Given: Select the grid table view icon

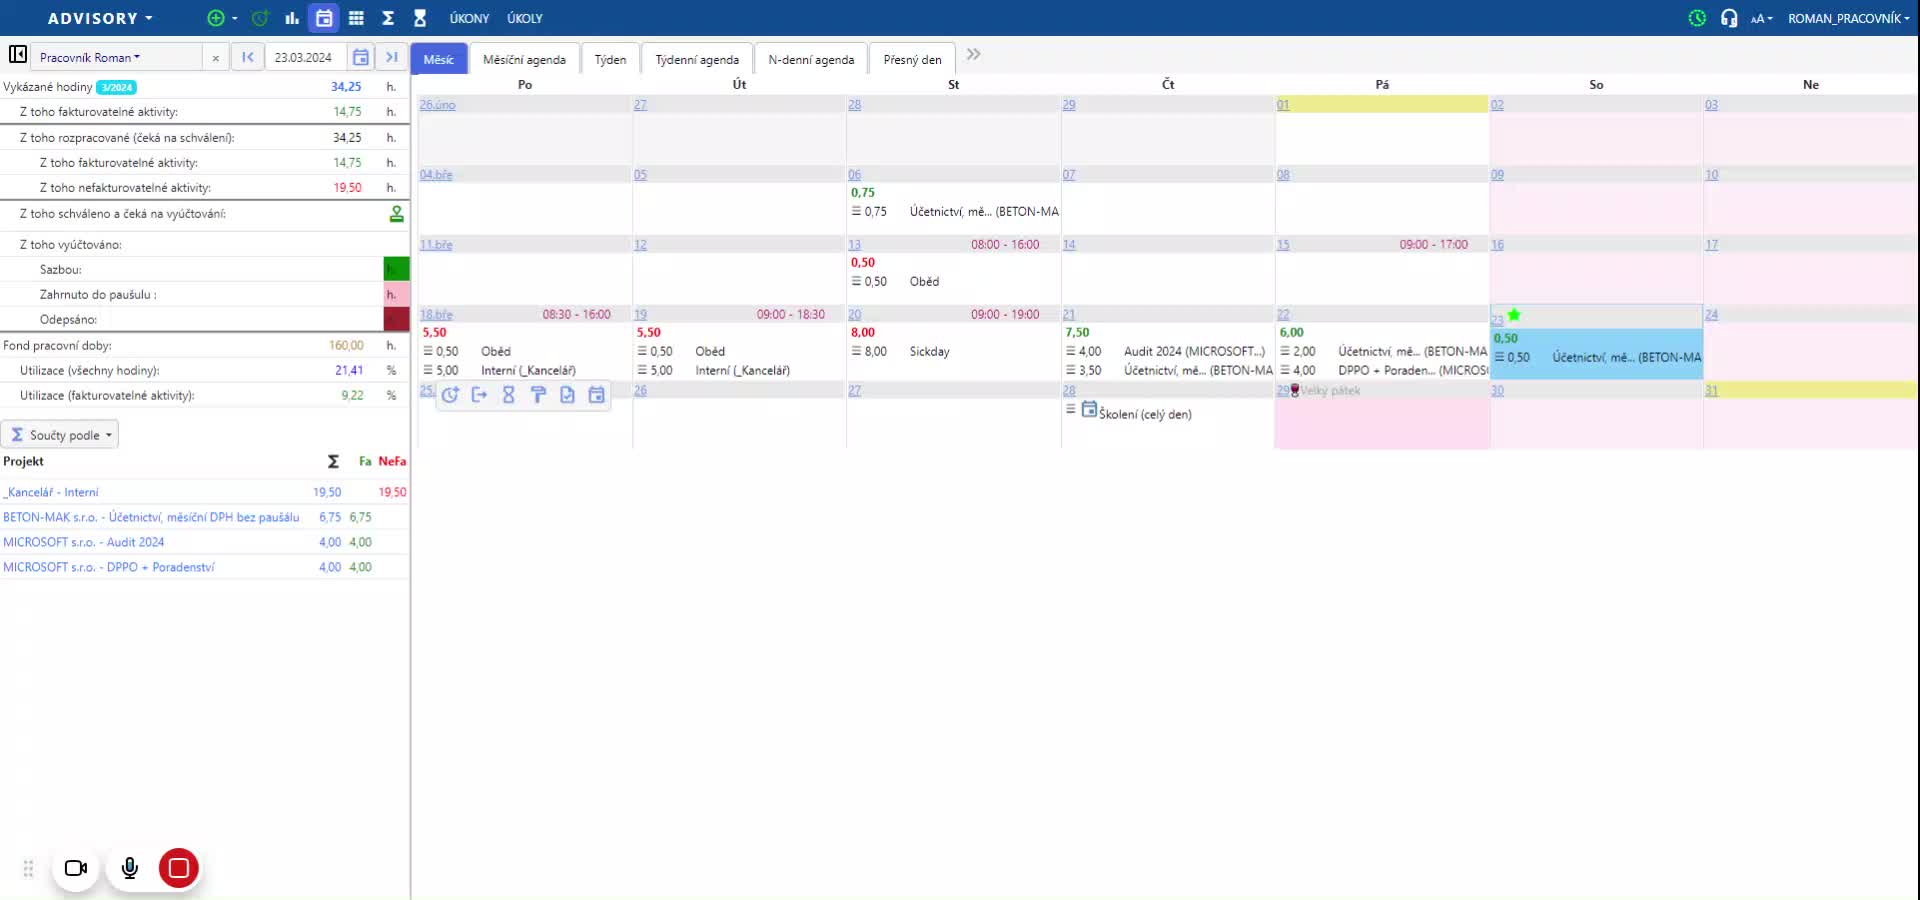Looking at the screenshot, I should 356,18.
